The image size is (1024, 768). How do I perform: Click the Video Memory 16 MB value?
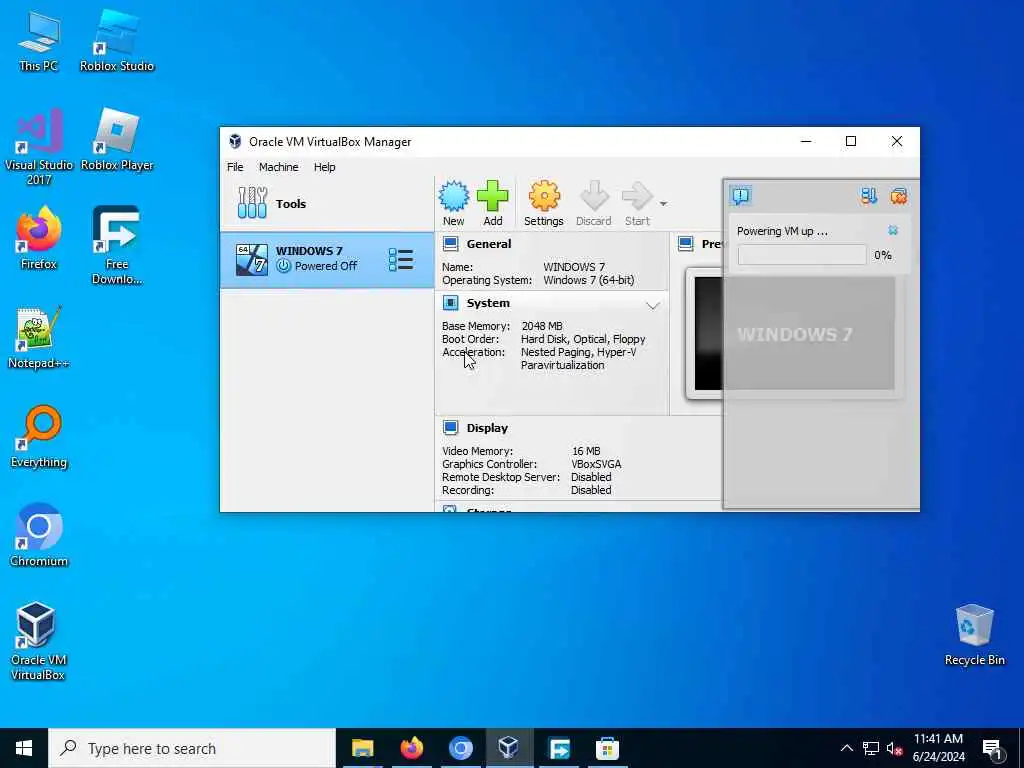tap(586, 451)
